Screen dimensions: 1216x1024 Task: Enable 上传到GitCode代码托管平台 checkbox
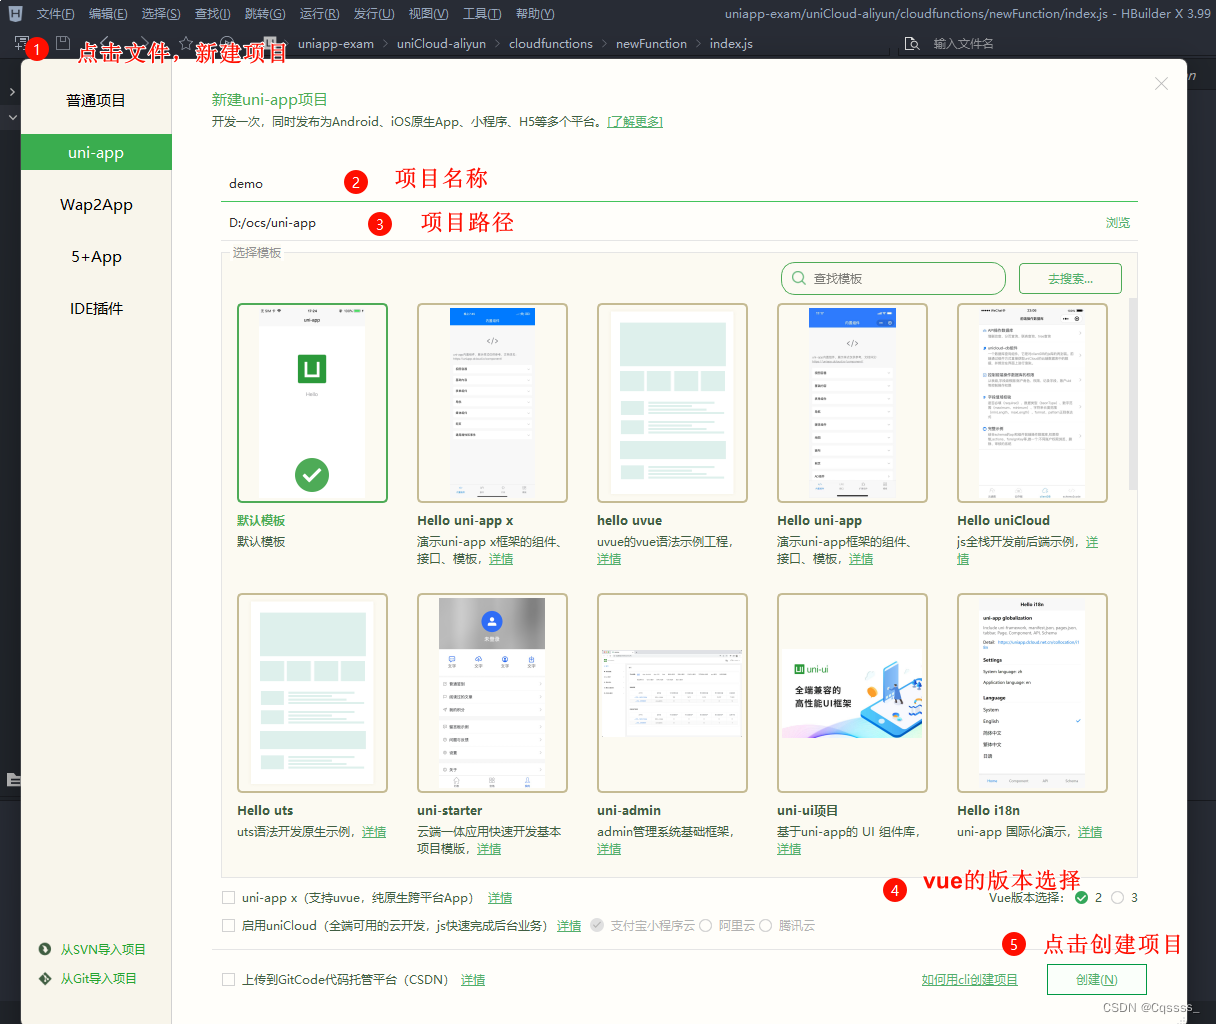coord(229,980)
